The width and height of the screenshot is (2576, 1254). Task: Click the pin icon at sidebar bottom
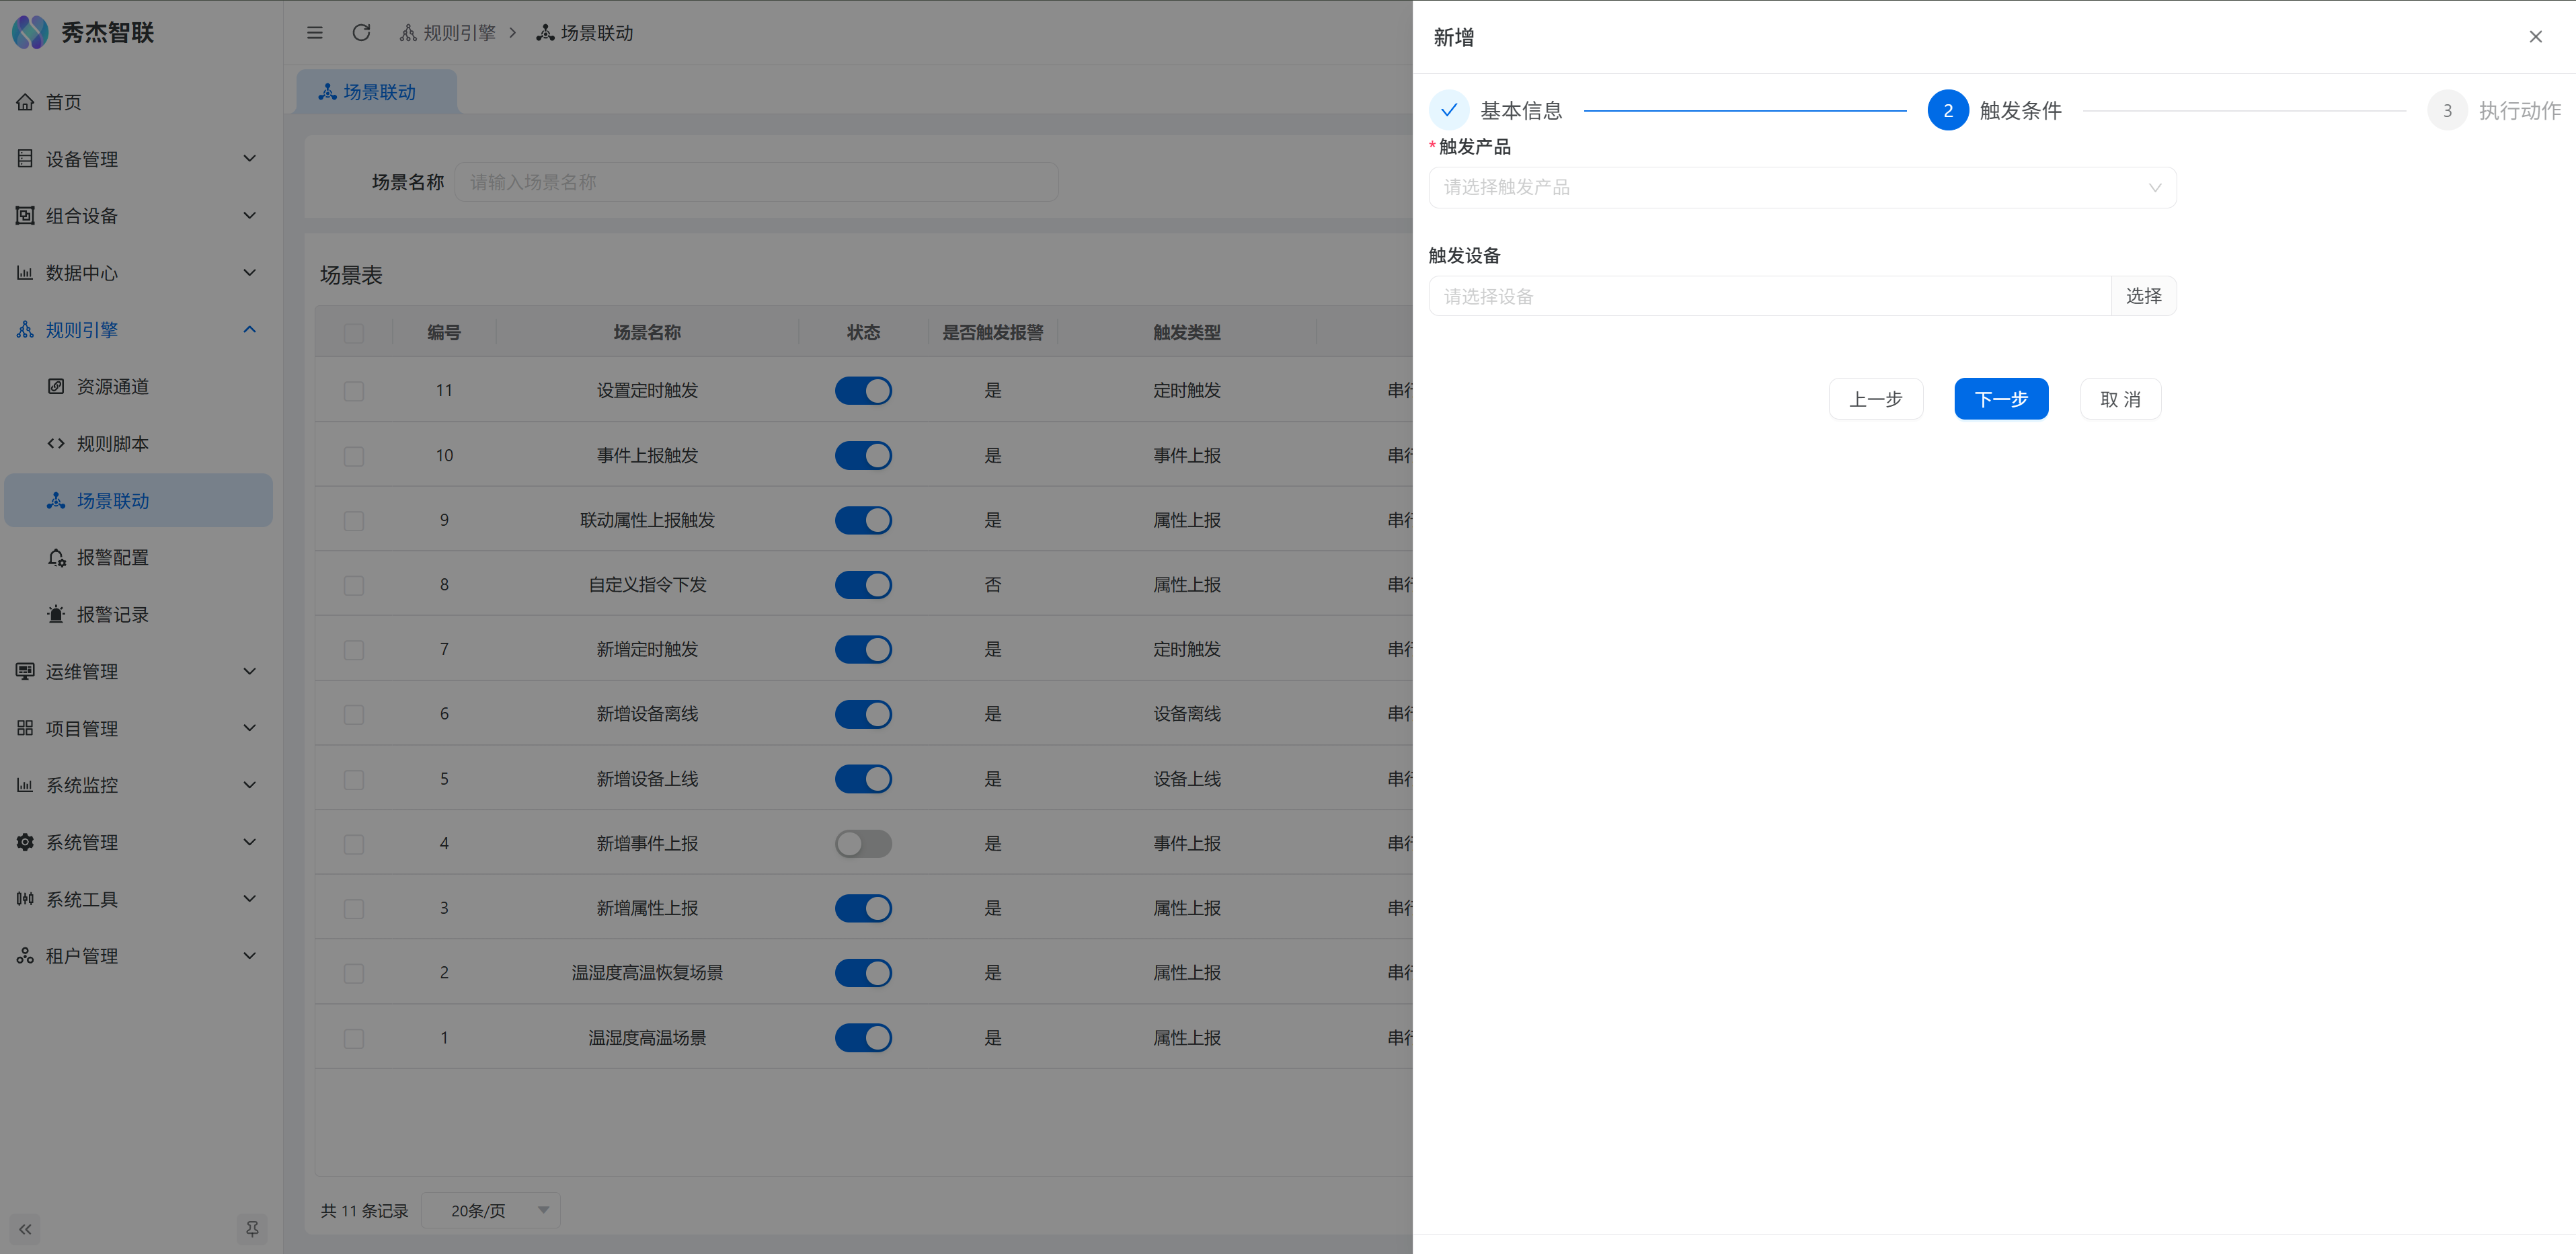point(252,1229)
